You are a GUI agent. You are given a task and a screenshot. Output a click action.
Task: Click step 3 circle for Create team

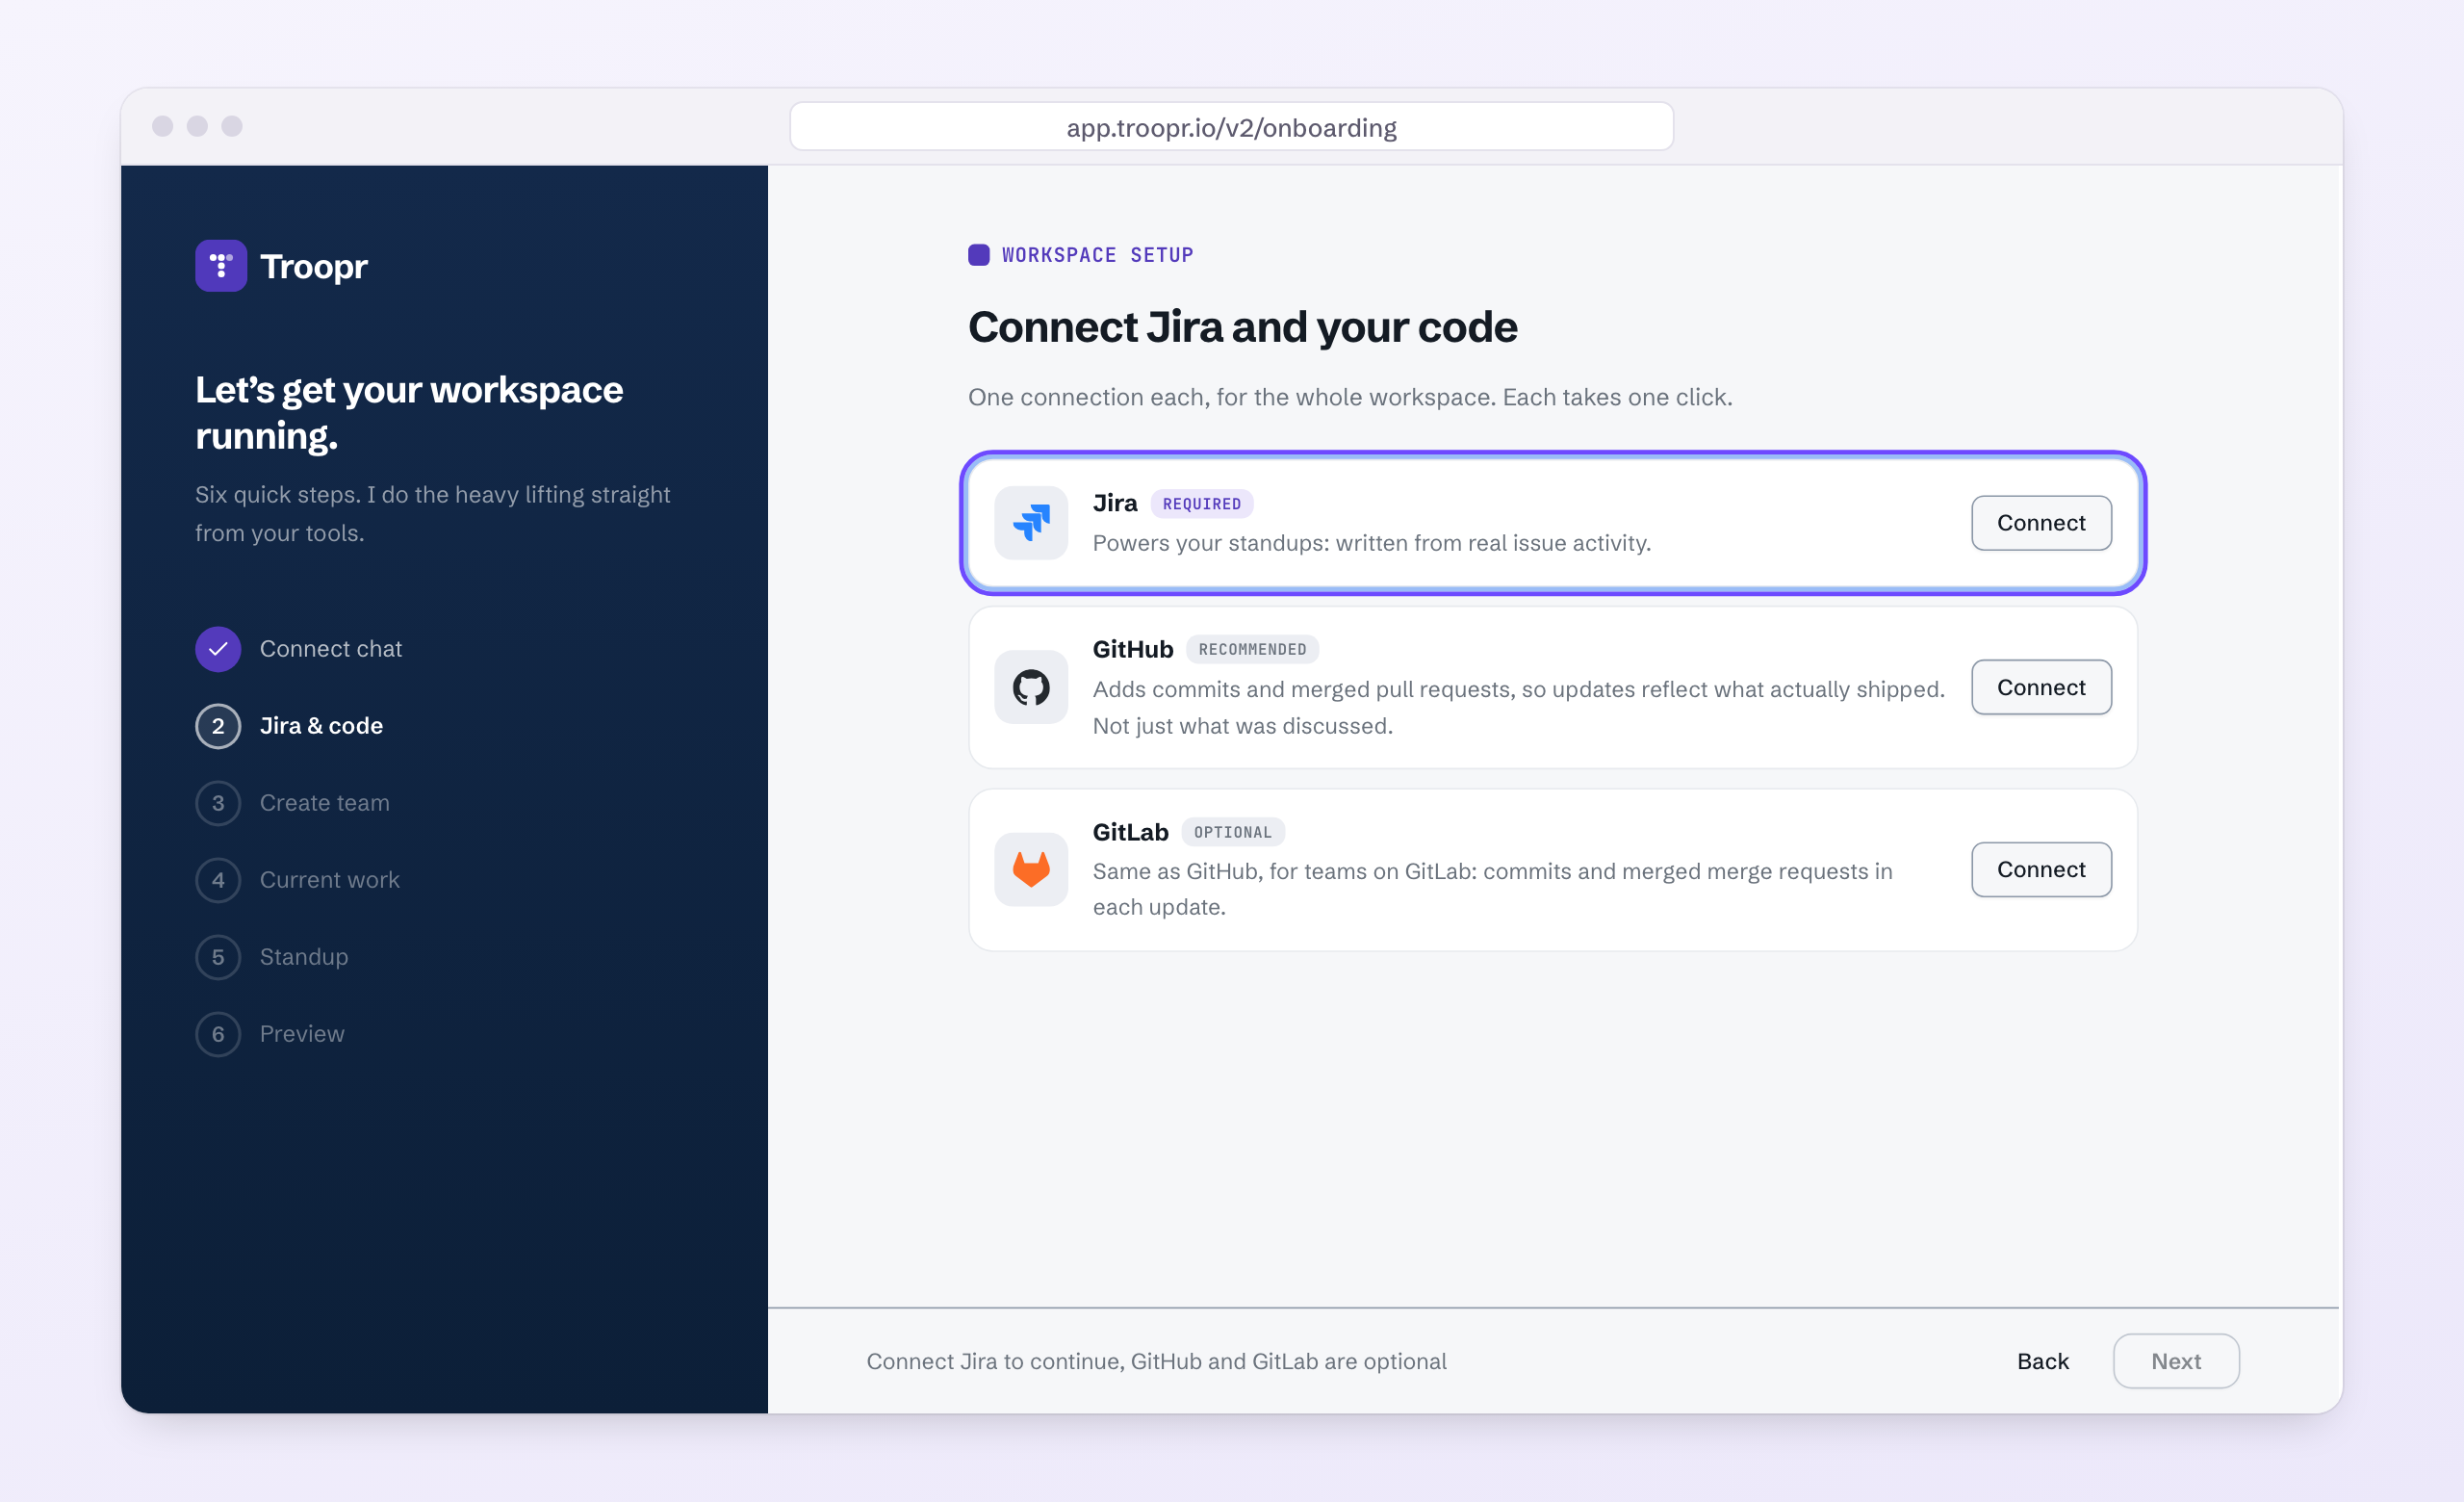pyautogui.click(x=218, y=803)
